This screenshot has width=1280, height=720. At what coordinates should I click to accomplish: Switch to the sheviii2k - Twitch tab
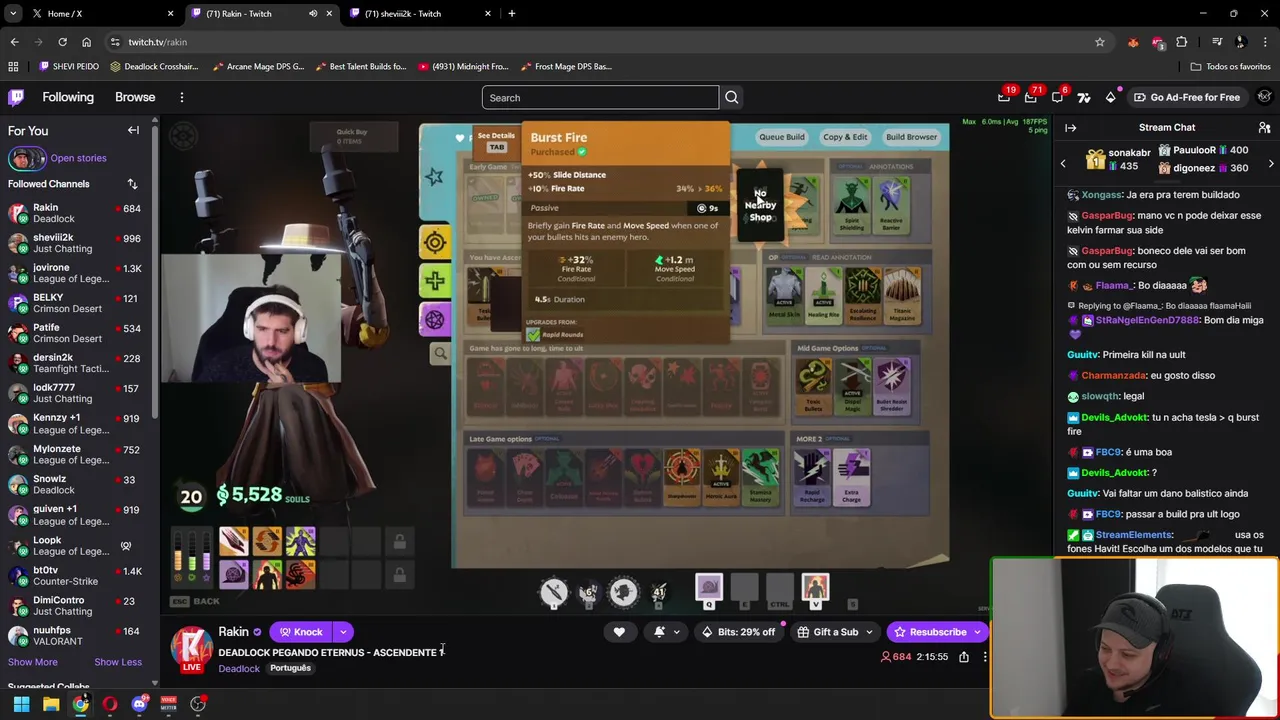418,14
